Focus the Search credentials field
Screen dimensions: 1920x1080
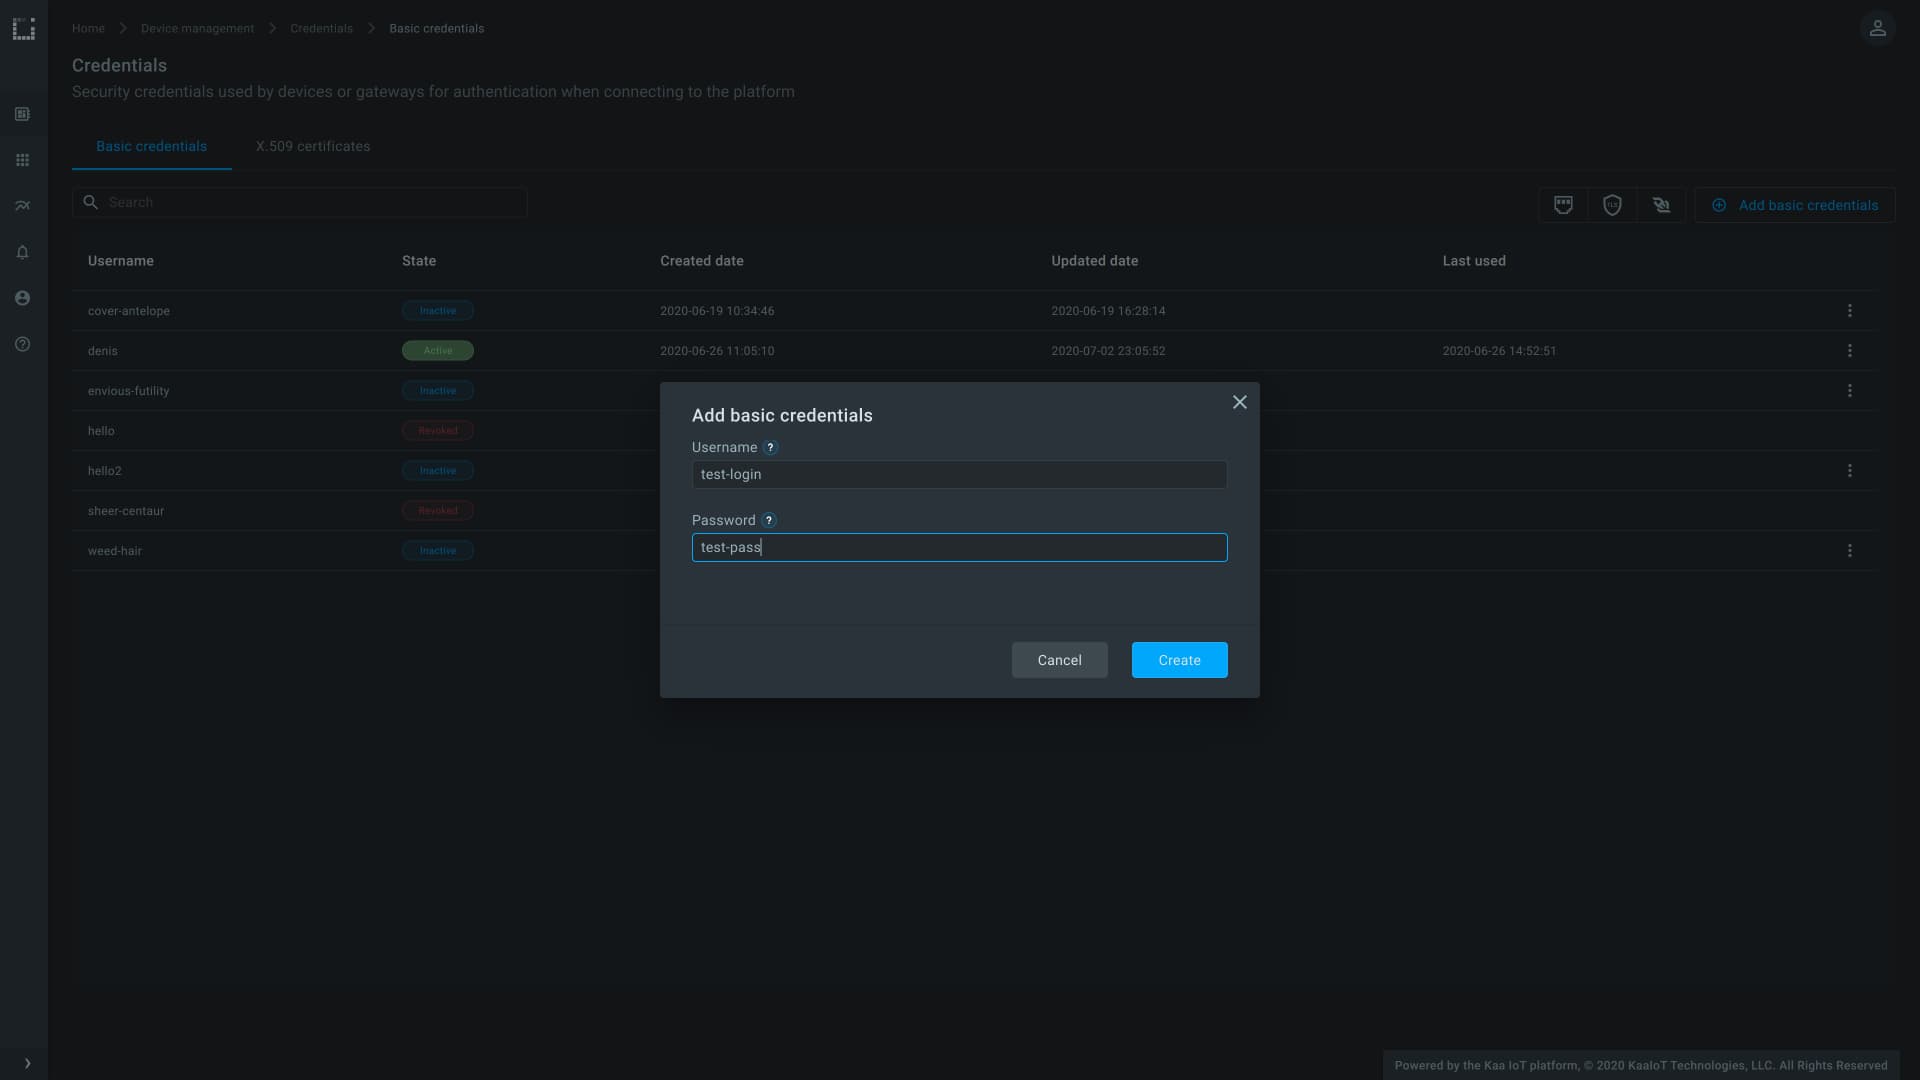pos(300,202)
